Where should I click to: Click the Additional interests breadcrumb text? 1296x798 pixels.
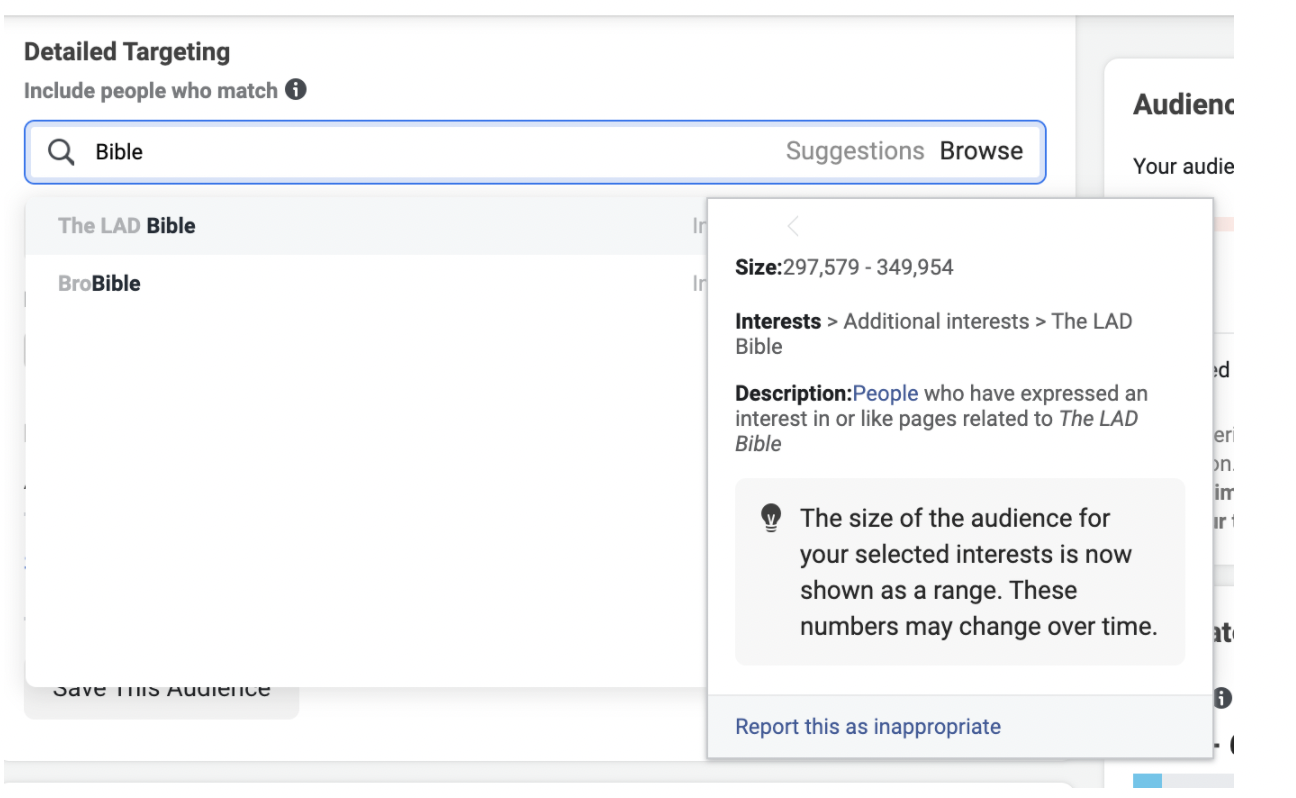[936, 322]
